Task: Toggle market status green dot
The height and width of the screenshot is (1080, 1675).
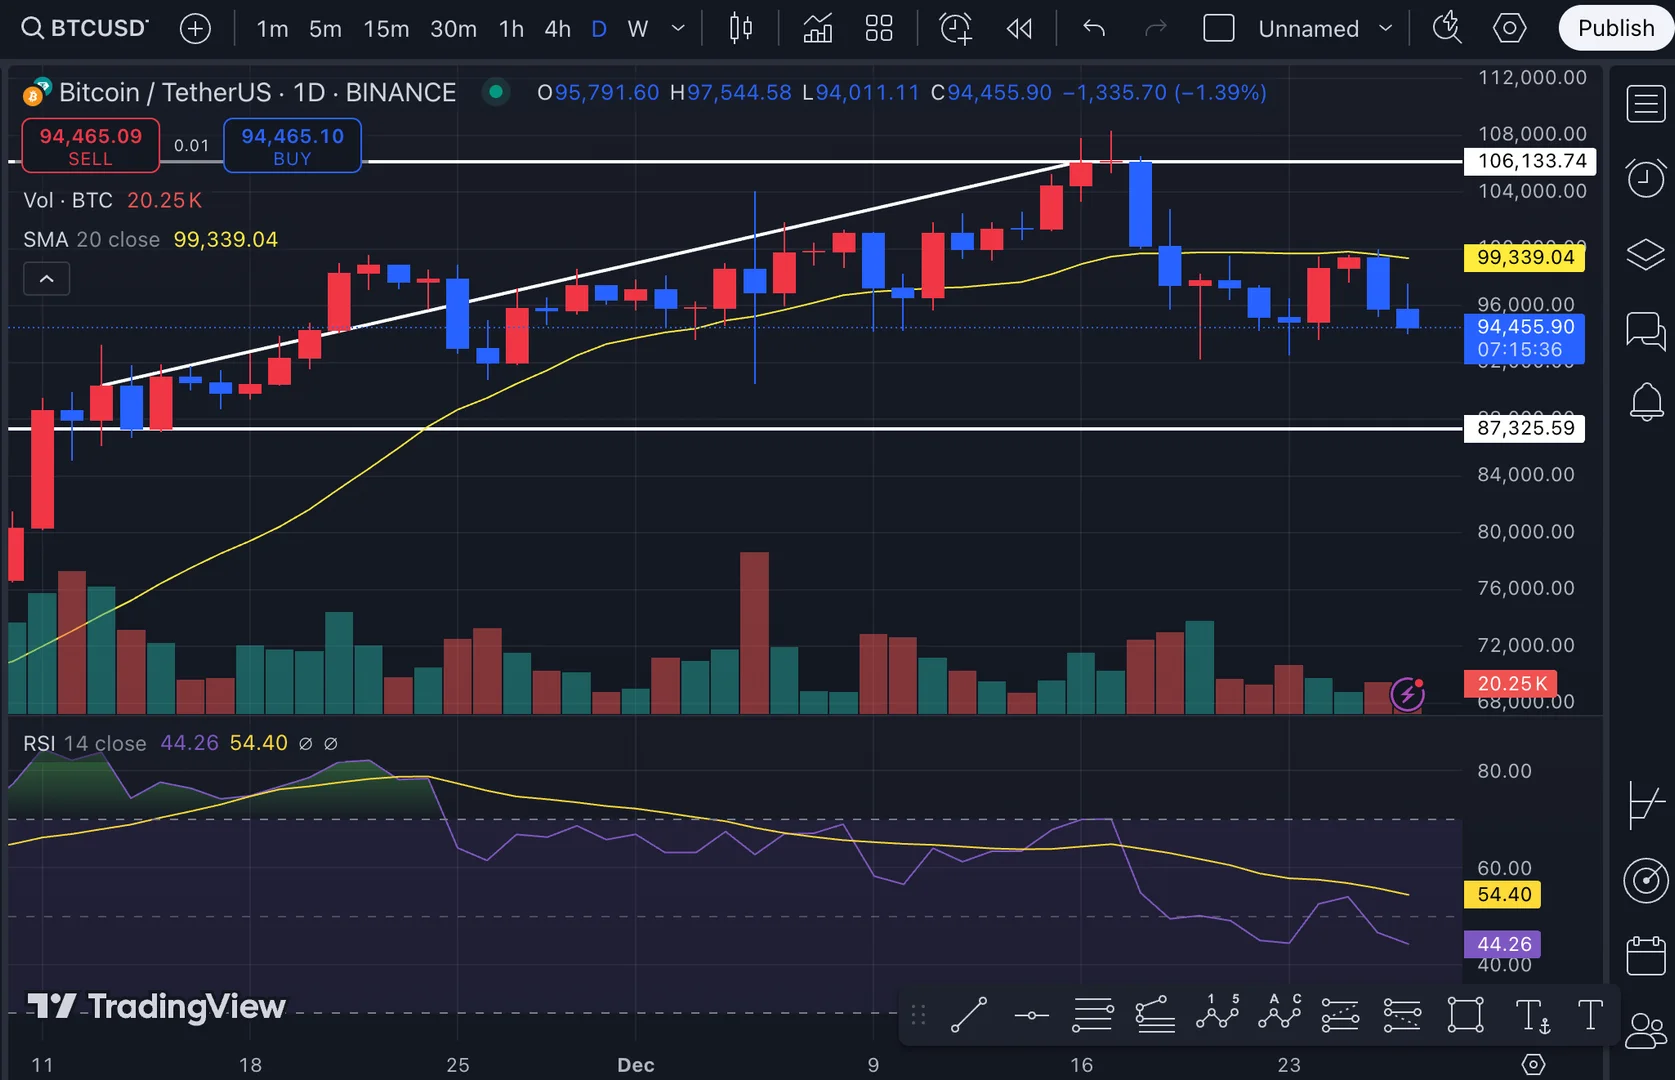Action: pyautogui.click(x=495, y=92)
